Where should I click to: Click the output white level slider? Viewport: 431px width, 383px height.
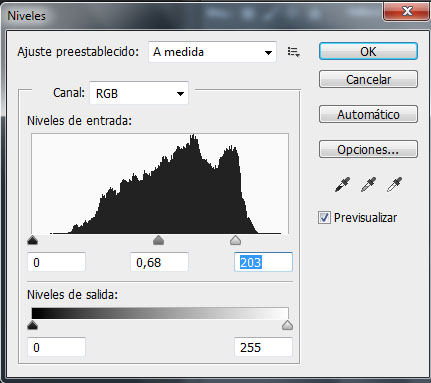(287, 325)
